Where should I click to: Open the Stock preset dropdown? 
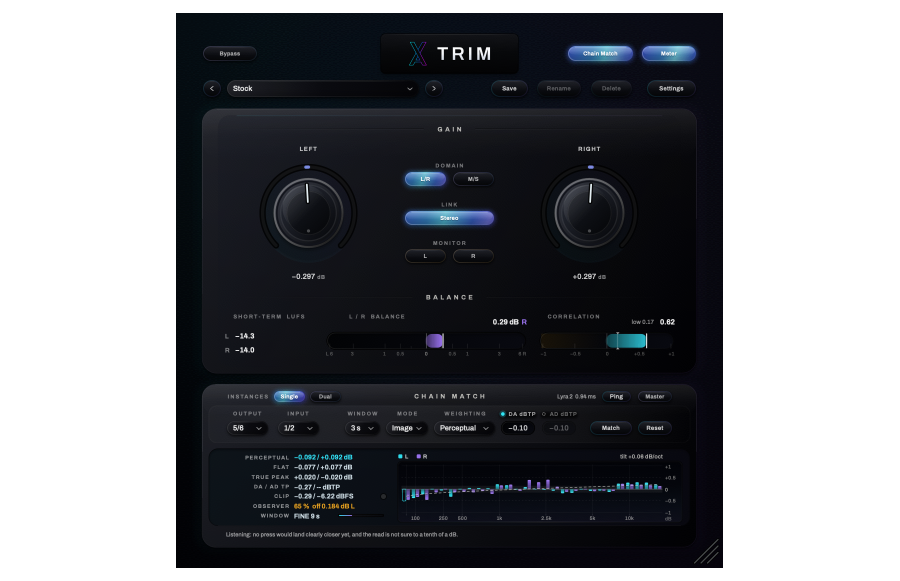point(323,88)
